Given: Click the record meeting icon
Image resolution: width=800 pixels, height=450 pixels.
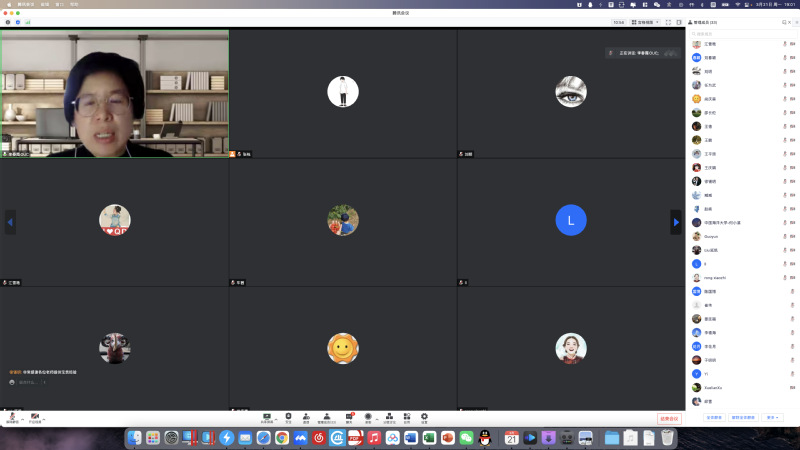Looking at the screenshot, I should 368,416.
